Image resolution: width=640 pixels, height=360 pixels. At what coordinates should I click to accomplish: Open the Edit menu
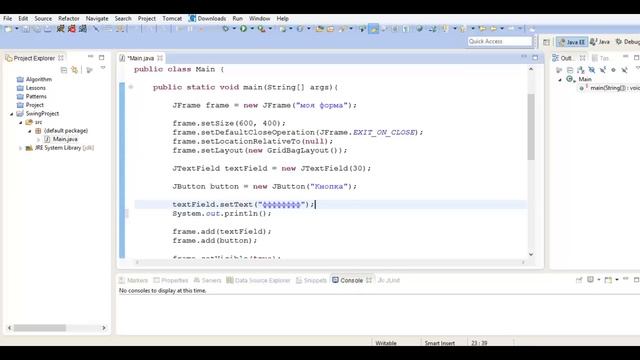[x=23, y=18]
